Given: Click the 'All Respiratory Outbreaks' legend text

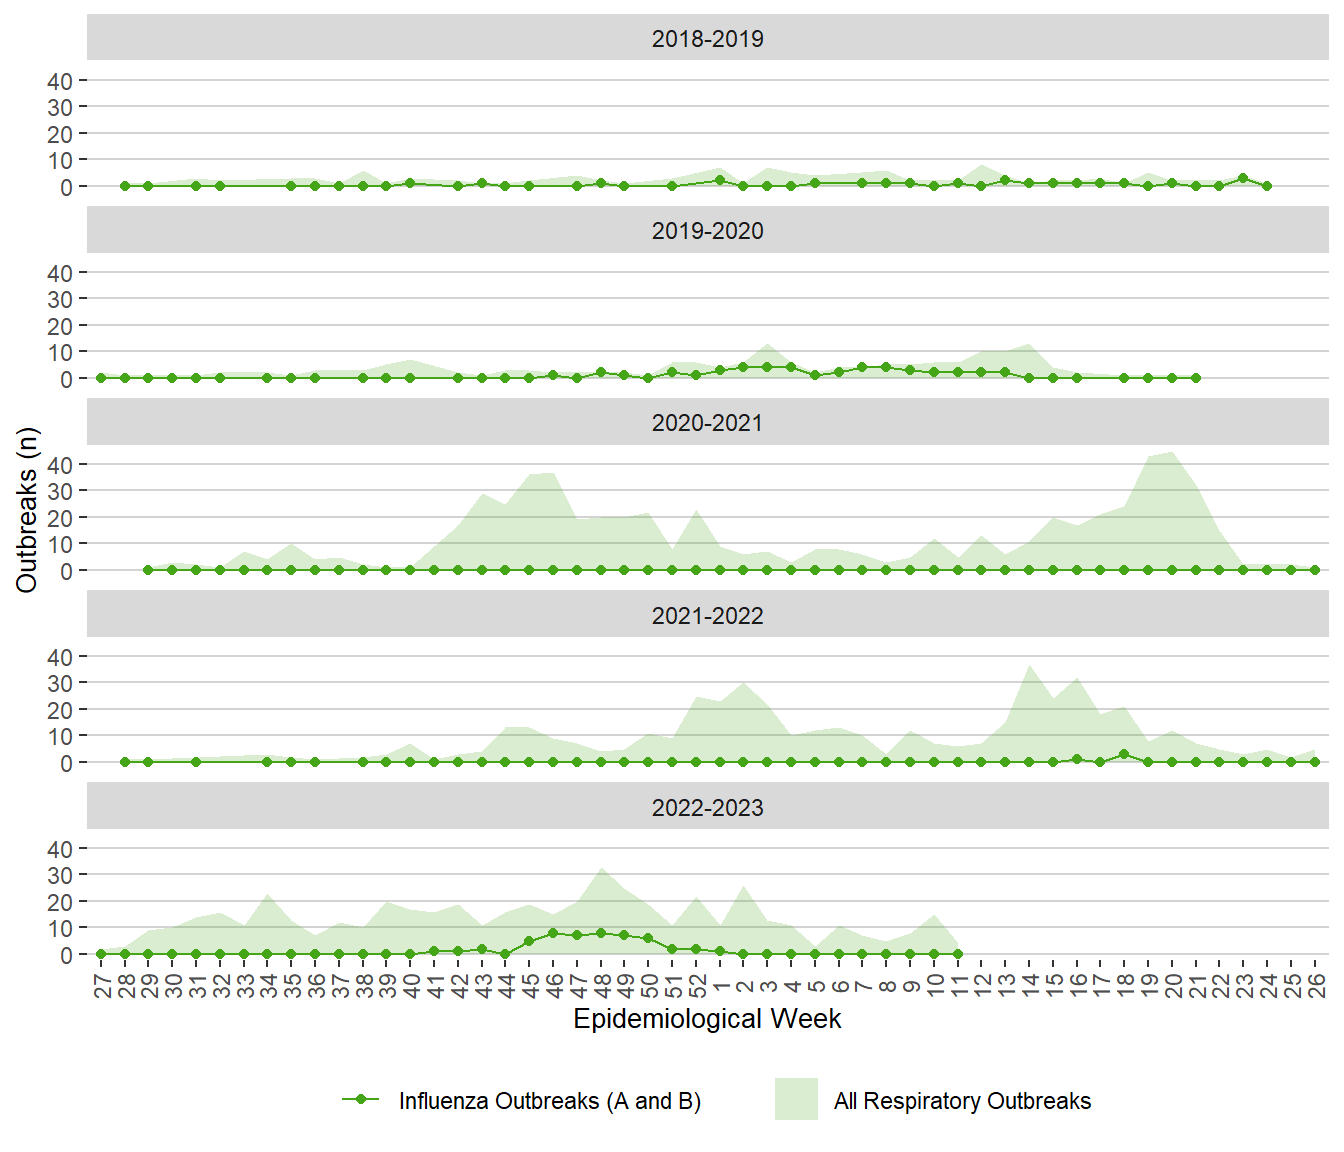Looking at the screenshot, I should tap(962, 1101).
